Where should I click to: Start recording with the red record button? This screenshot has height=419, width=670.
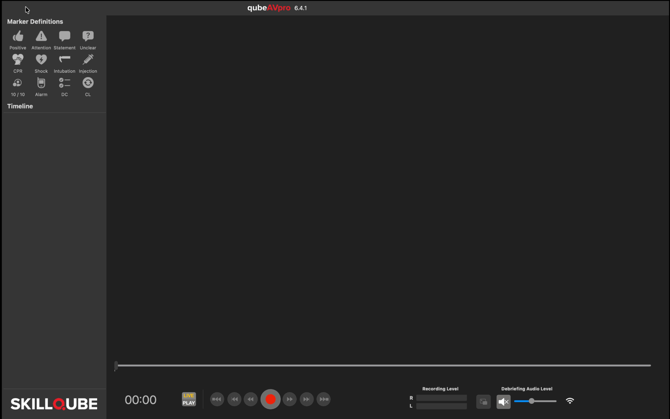(270, 399)
